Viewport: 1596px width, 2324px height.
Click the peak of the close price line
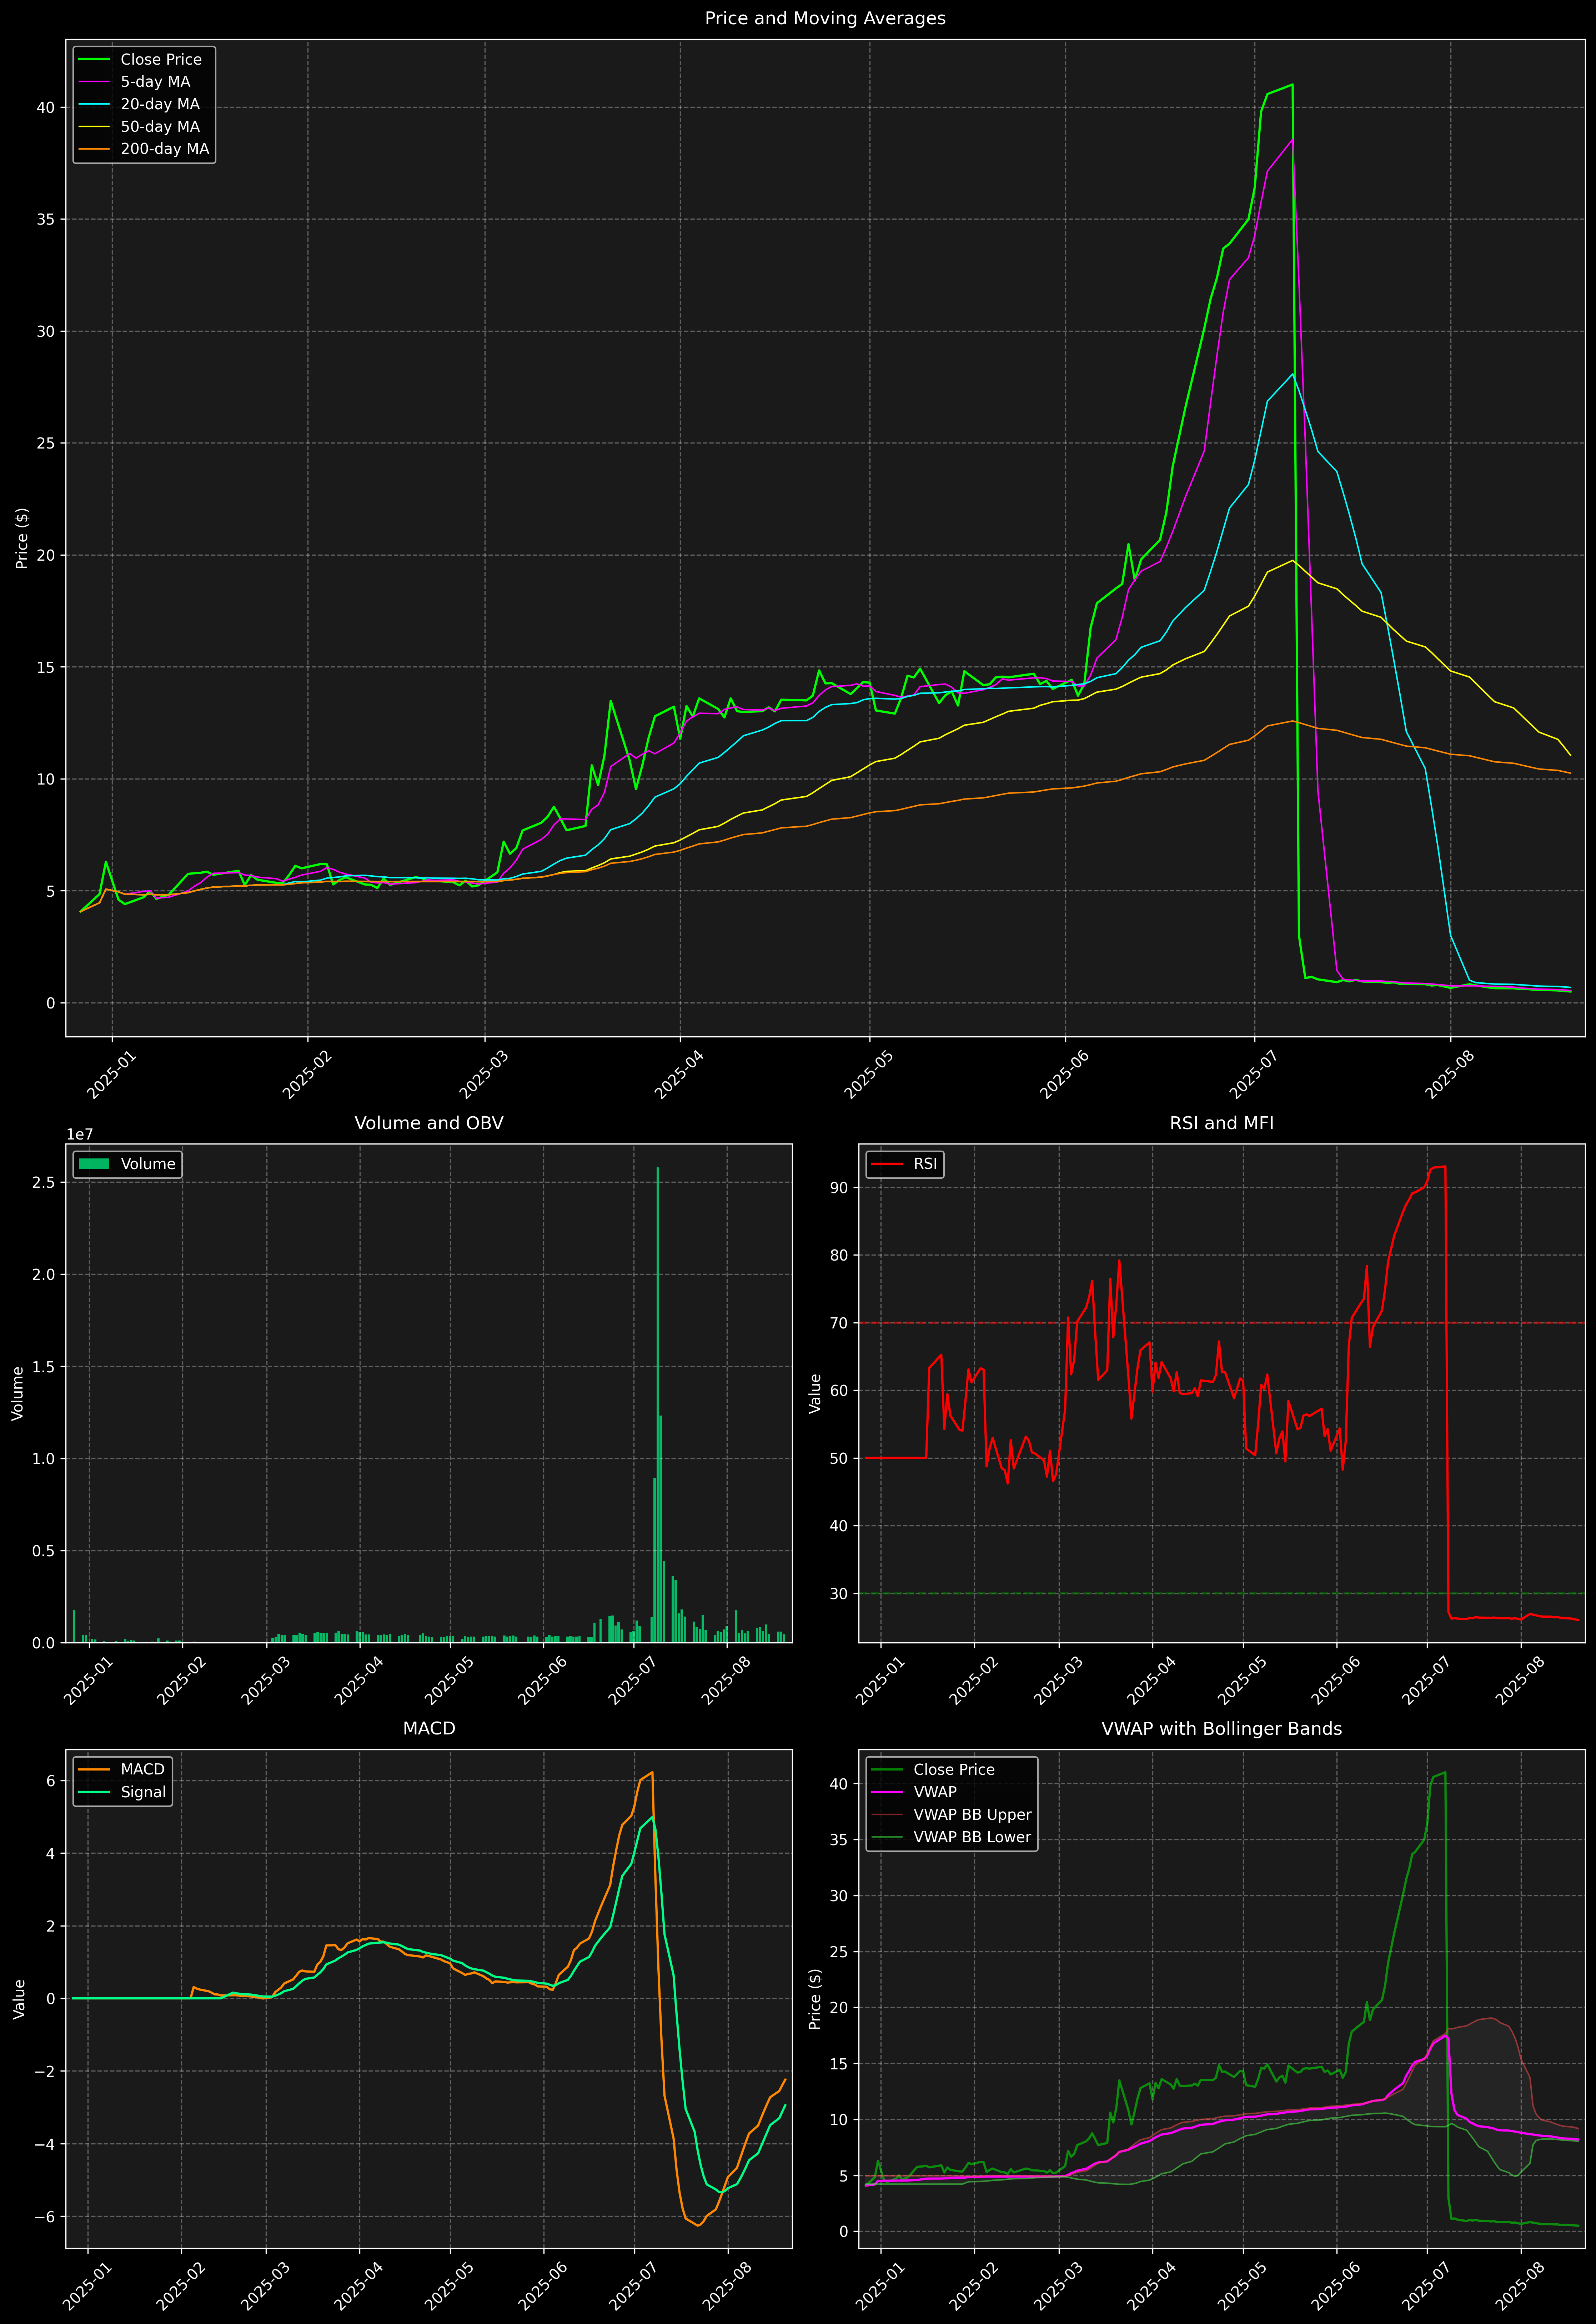tap(1292, 85)
